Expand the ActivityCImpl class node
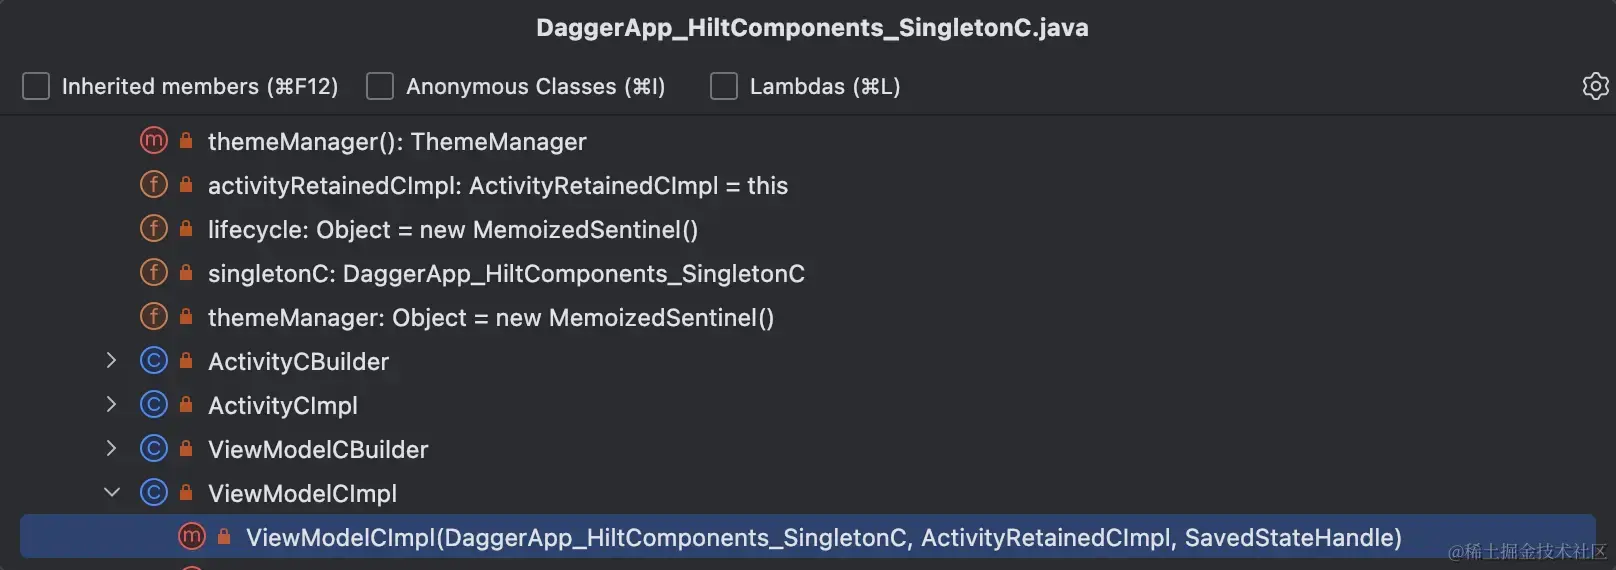 [x=111, y=405]
